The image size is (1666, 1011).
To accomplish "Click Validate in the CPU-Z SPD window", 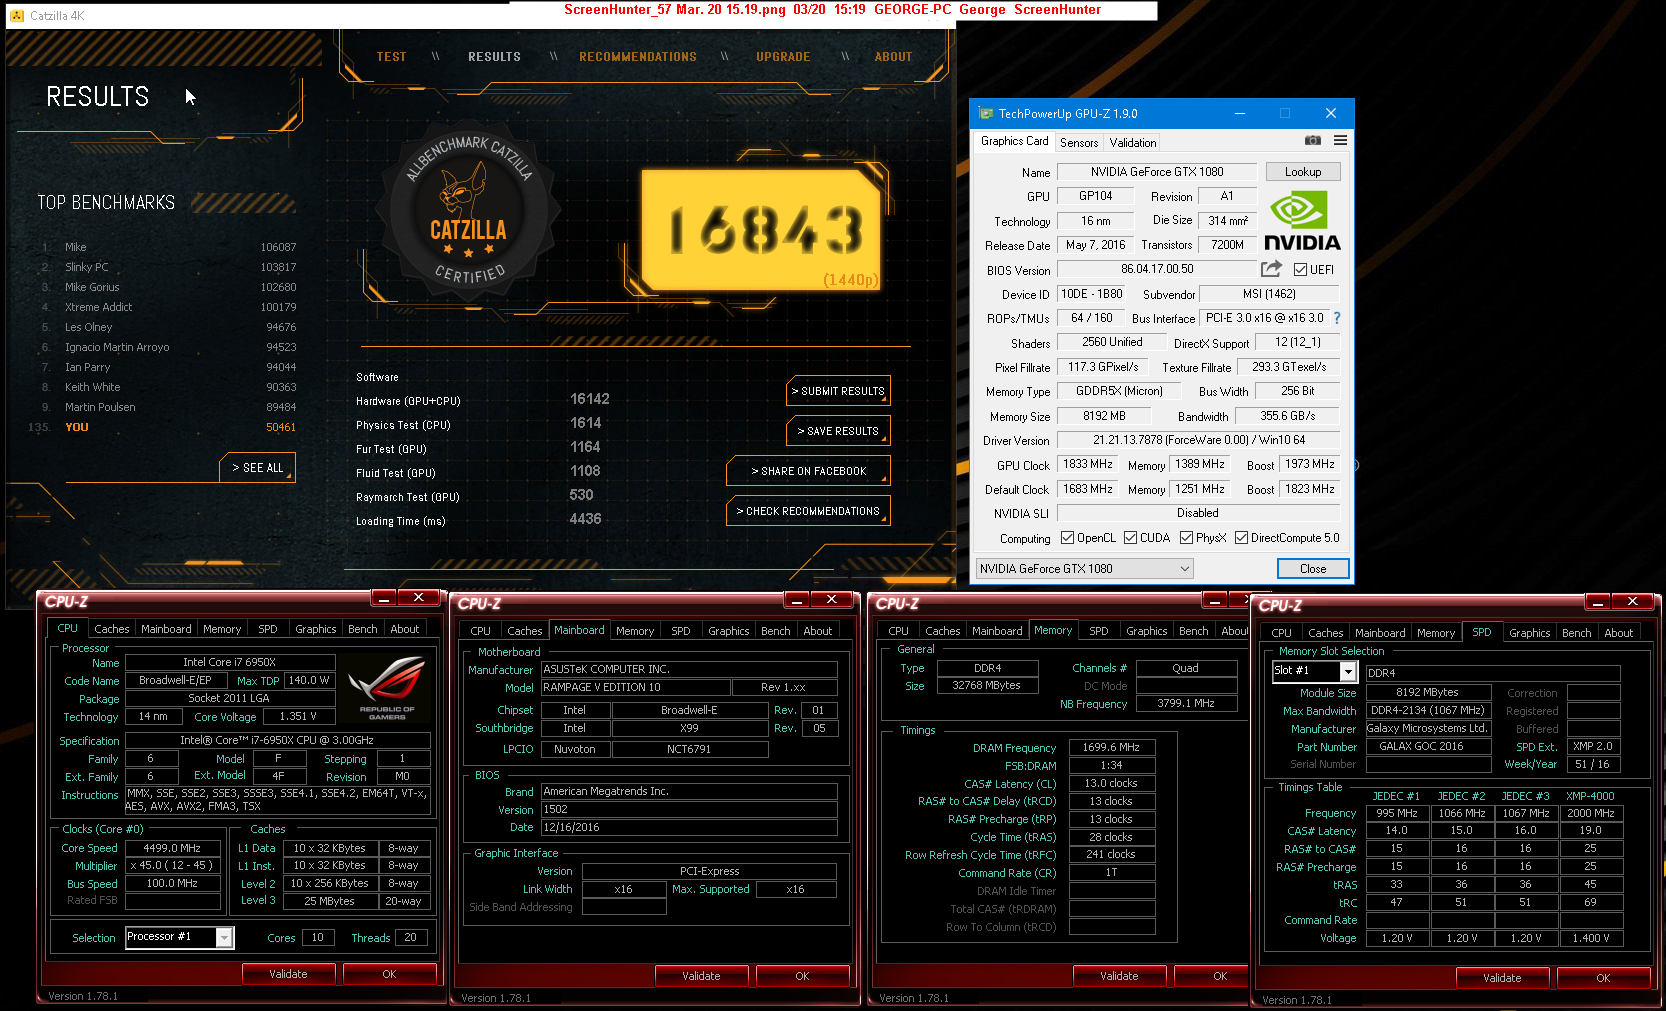I will (1502, 978).
